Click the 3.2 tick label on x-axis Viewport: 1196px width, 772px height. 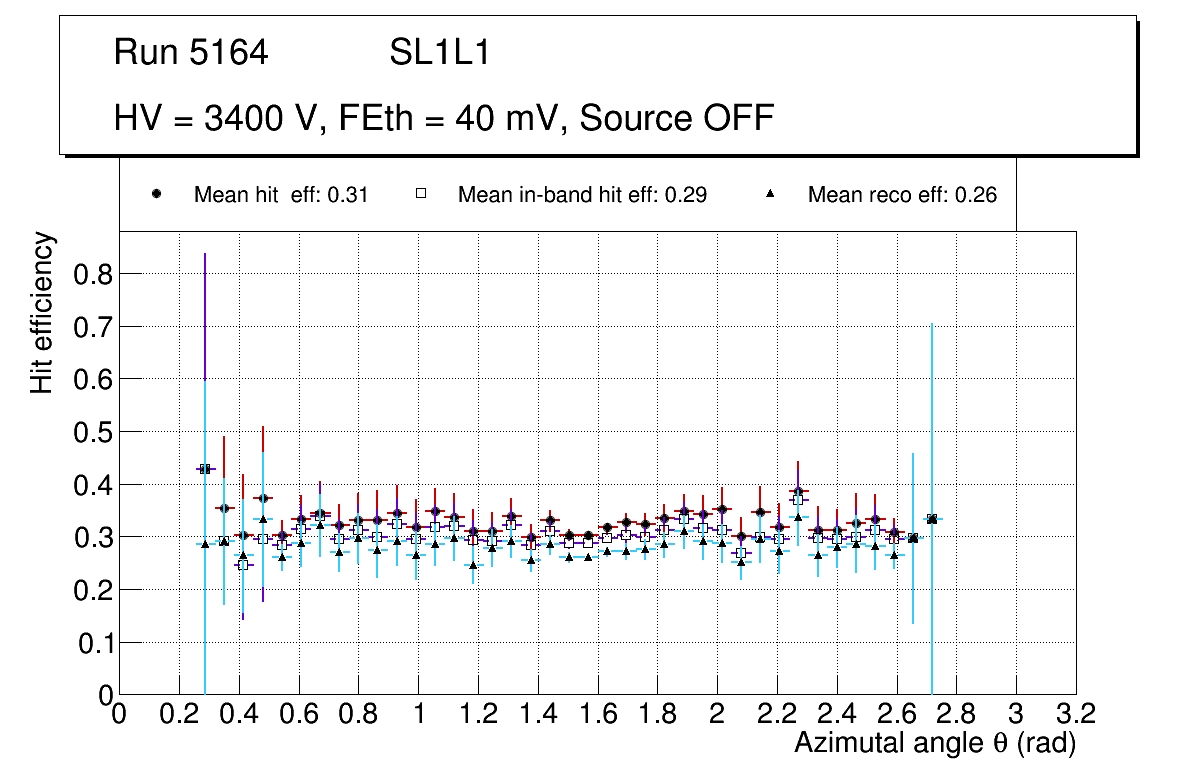pyautogui.click(x=1076, y=714)
